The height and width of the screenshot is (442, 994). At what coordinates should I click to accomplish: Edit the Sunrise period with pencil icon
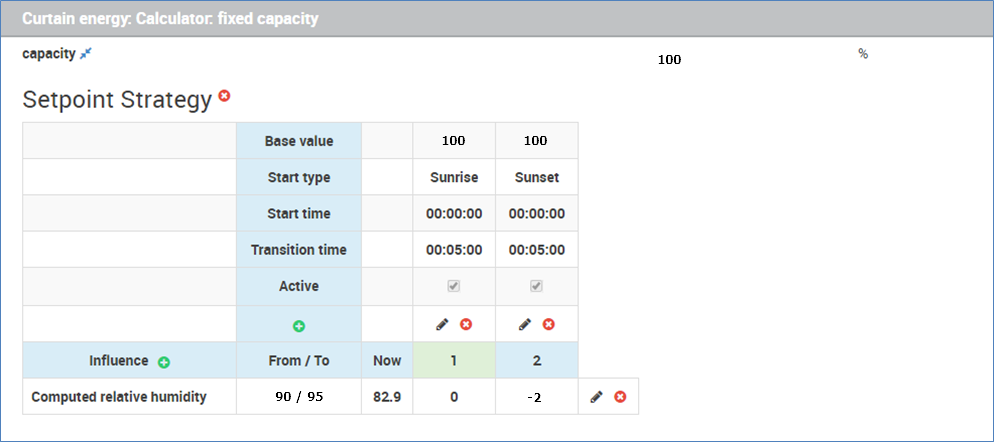(442, 324)
